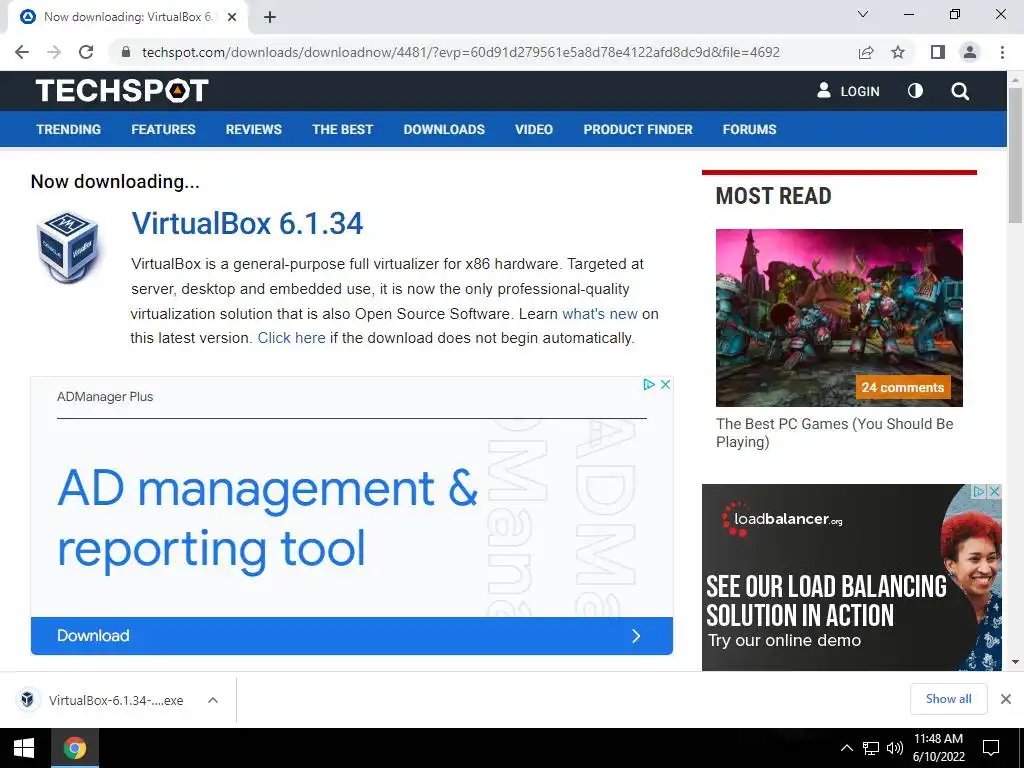Open the notification center icon

991,748
